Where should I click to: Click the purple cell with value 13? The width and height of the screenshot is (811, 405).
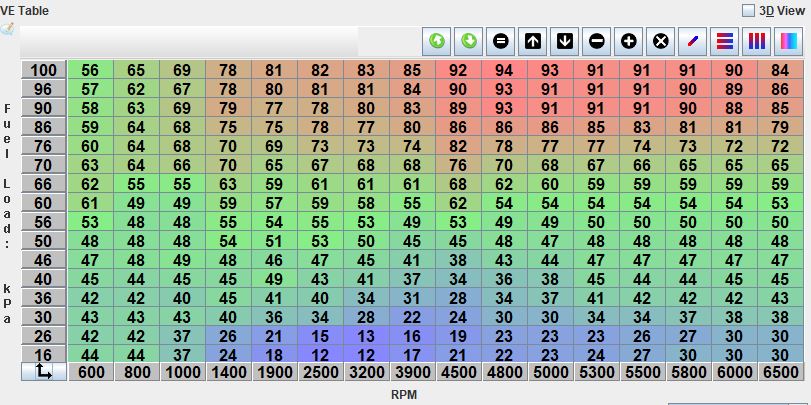pos(366,336)
